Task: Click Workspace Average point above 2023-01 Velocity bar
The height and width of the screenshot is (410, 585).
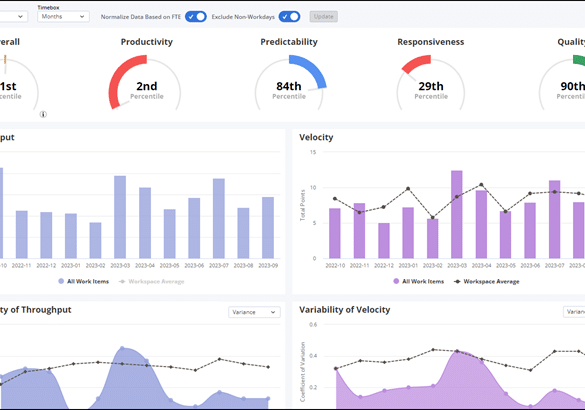Action: 408,189
